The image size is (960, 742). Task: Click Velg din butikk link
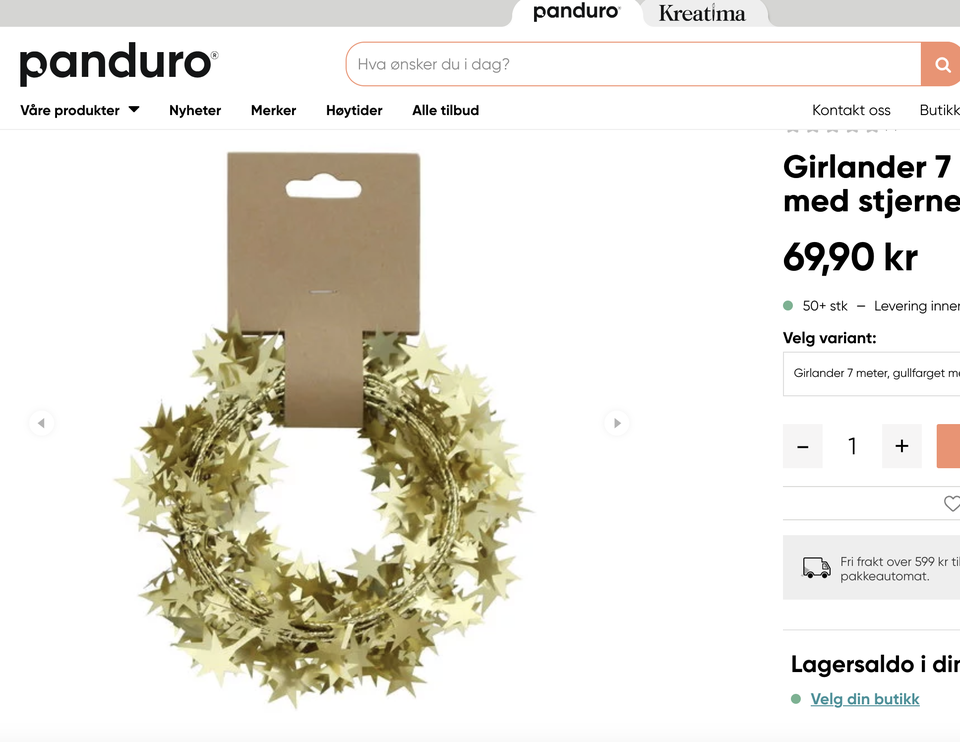[864, 699]
